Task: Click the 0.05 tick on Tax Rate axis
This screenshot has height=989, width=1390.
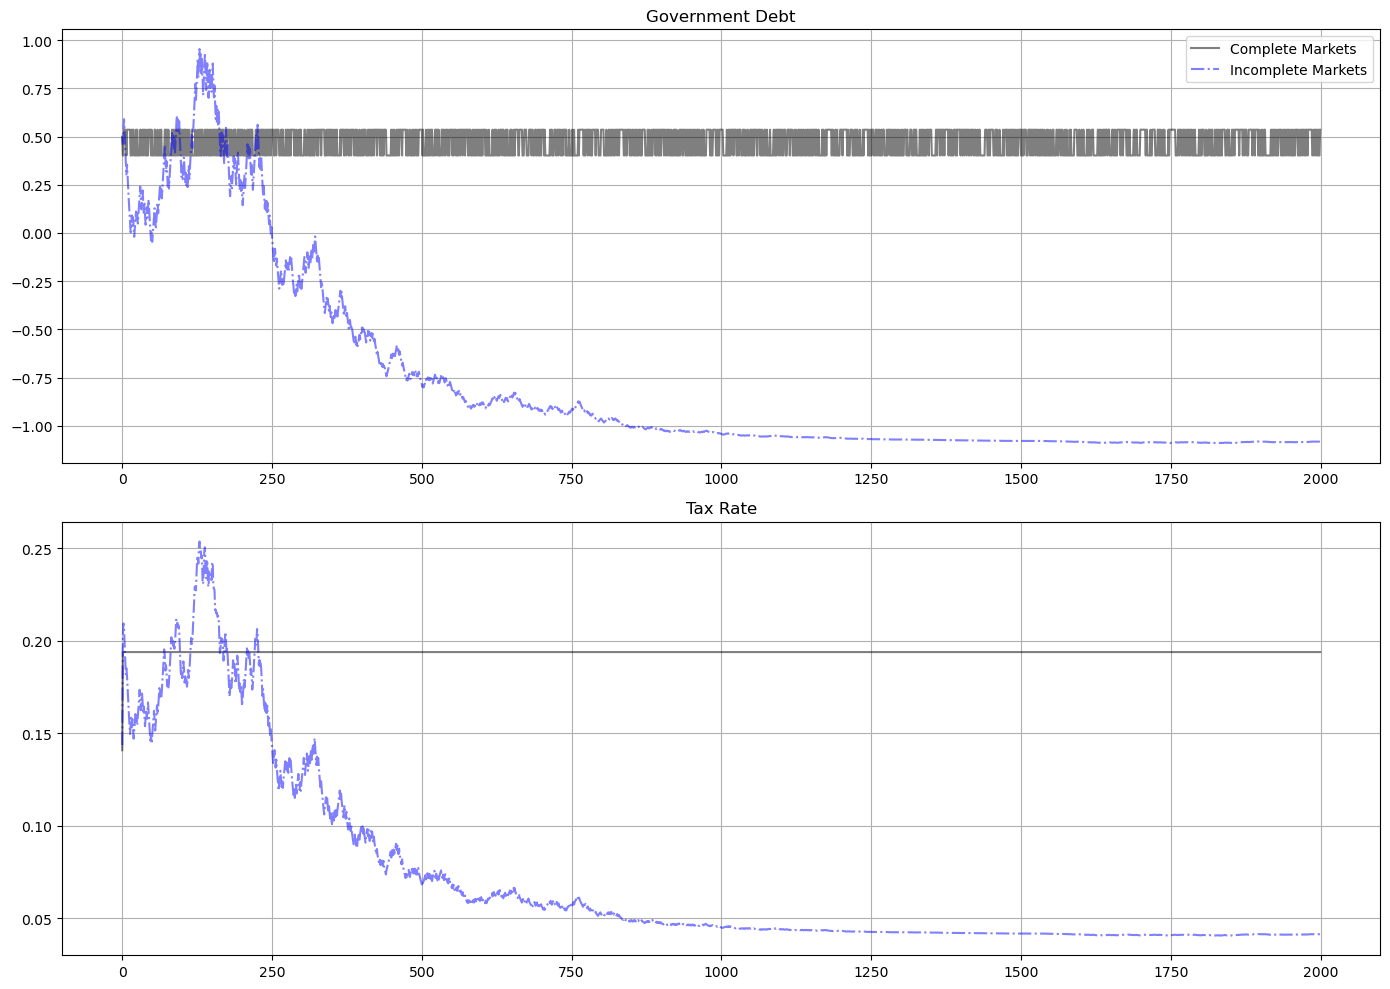Action: coord(35,919)
